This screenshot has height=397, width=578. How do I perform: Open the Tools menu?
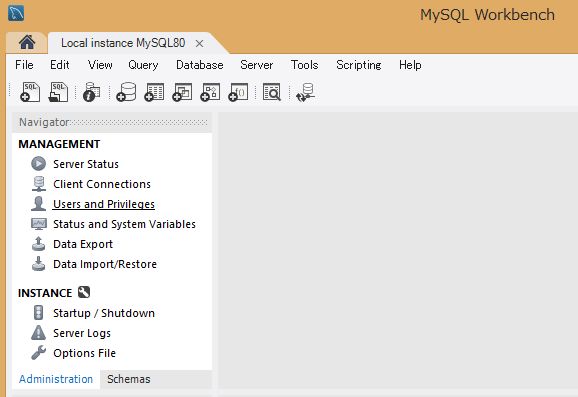[304, 65]
